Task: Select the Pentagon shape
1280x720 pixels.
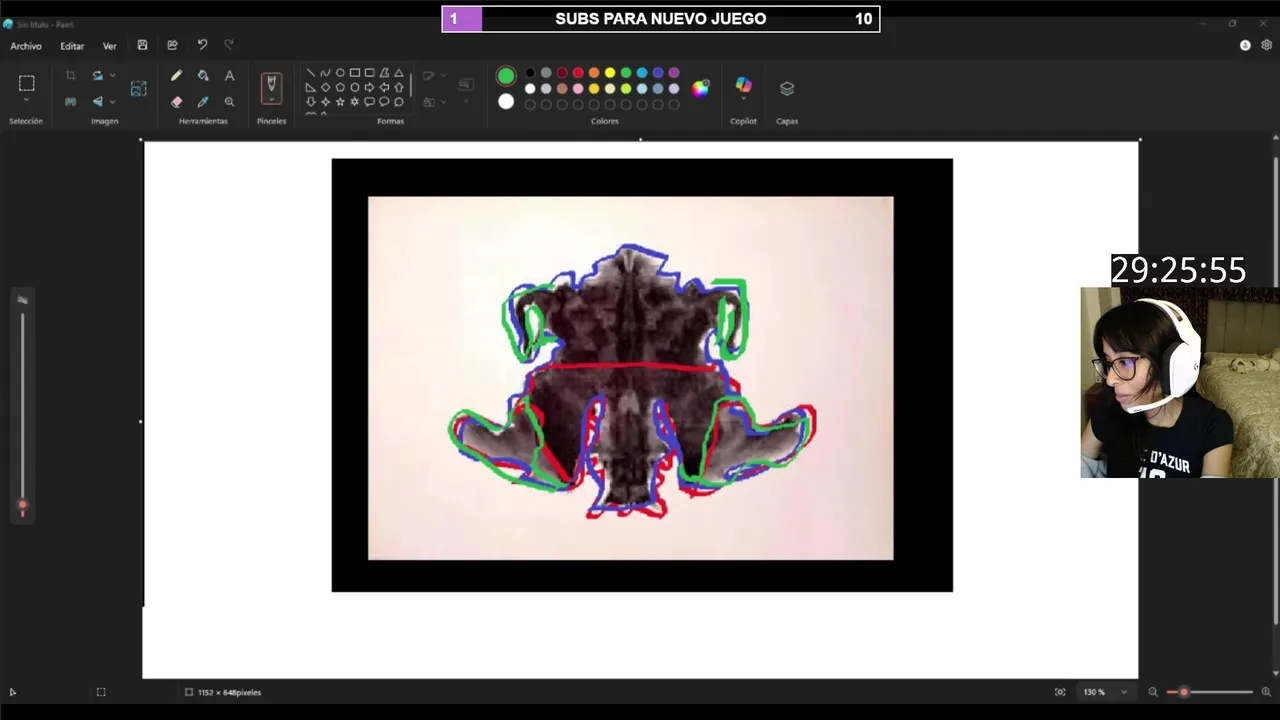Action: tap(340, 87)
